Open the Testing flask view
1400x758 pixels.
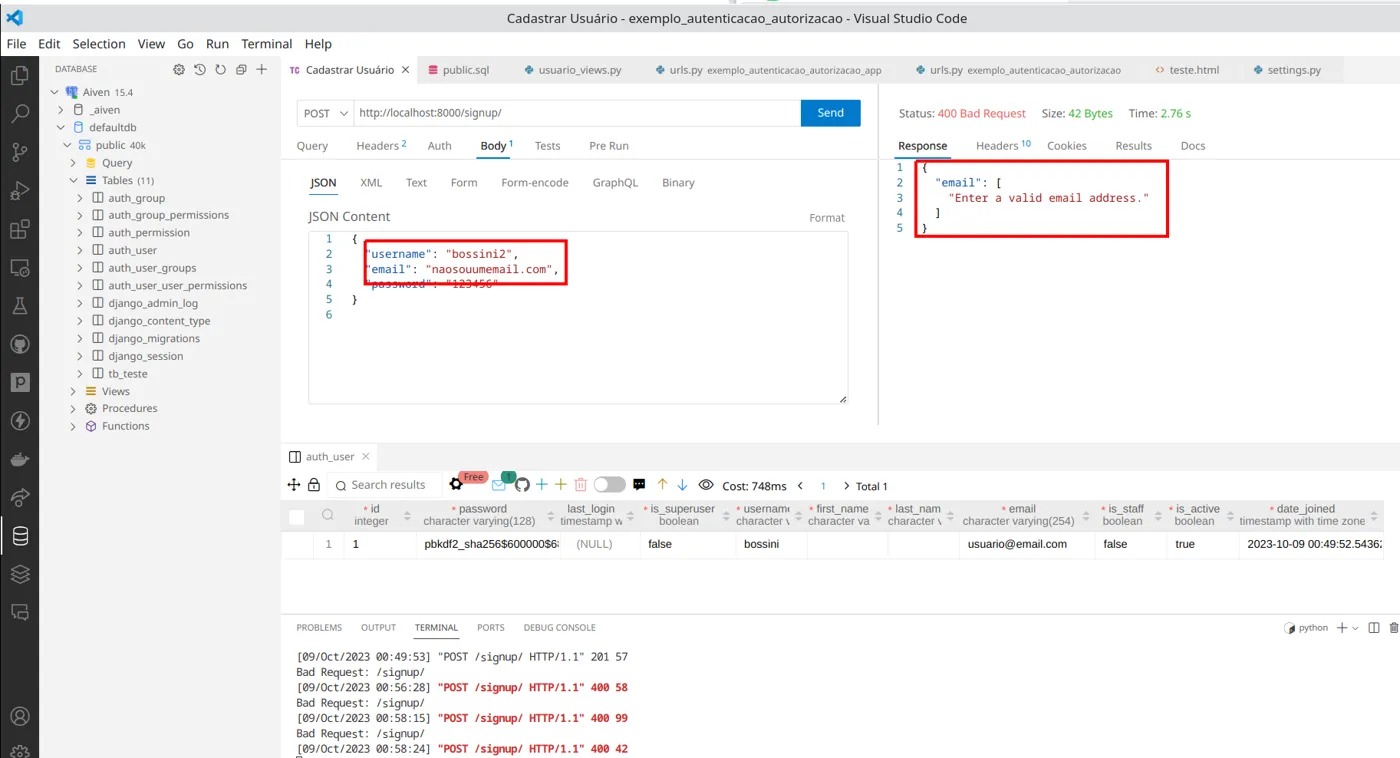19,306
